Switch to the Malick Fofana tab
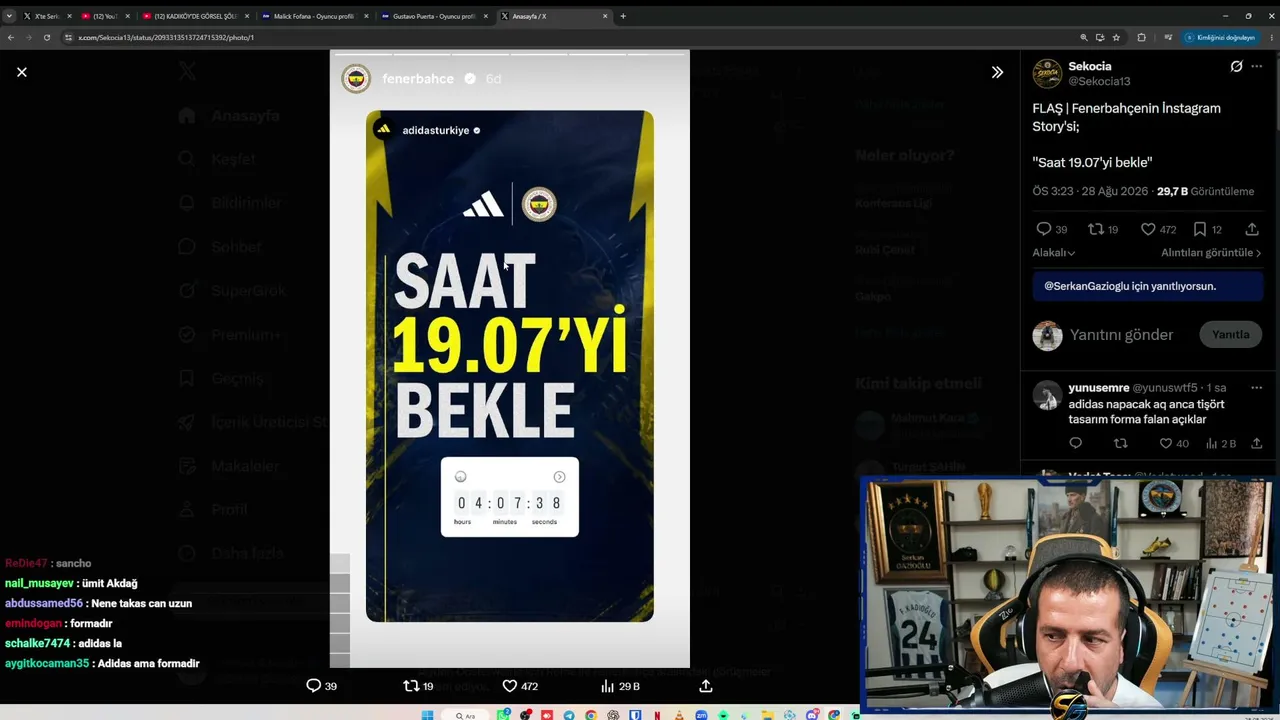Screen dimensions: 1280x720 (314, 16)
